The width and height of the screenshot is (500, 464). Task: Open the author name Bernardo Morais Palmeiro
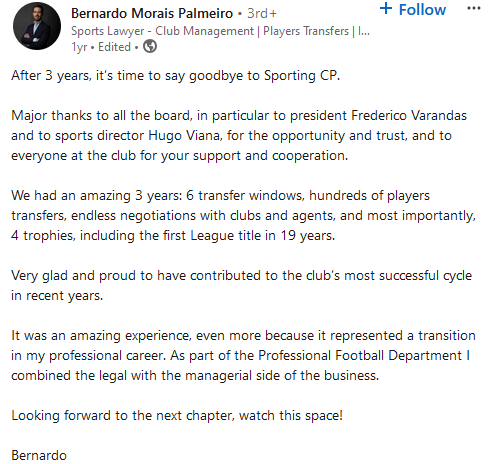[x=152, y=13]
